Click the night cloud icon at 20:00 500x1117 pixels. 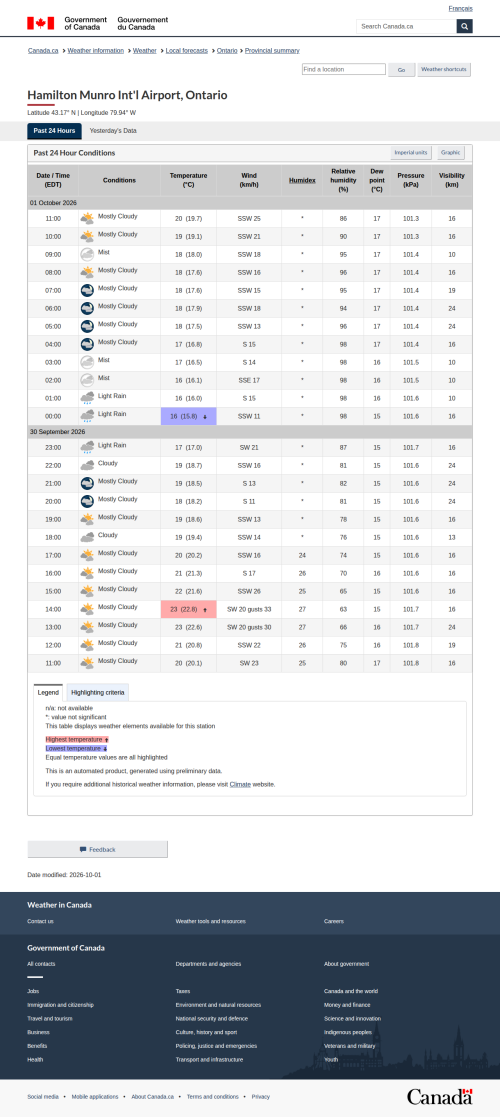pos(87,501)
